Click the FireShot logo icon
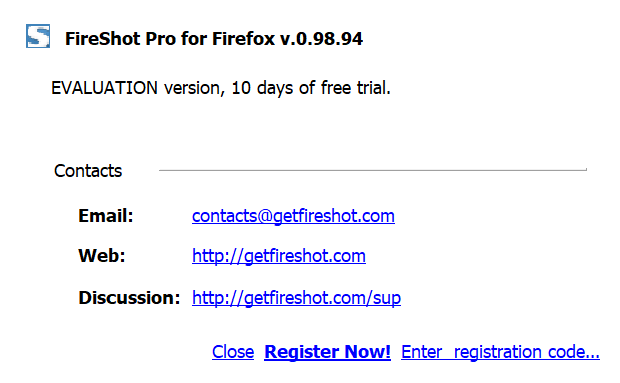This screenshot has width=620, height=383. click(x=38, y=36)
